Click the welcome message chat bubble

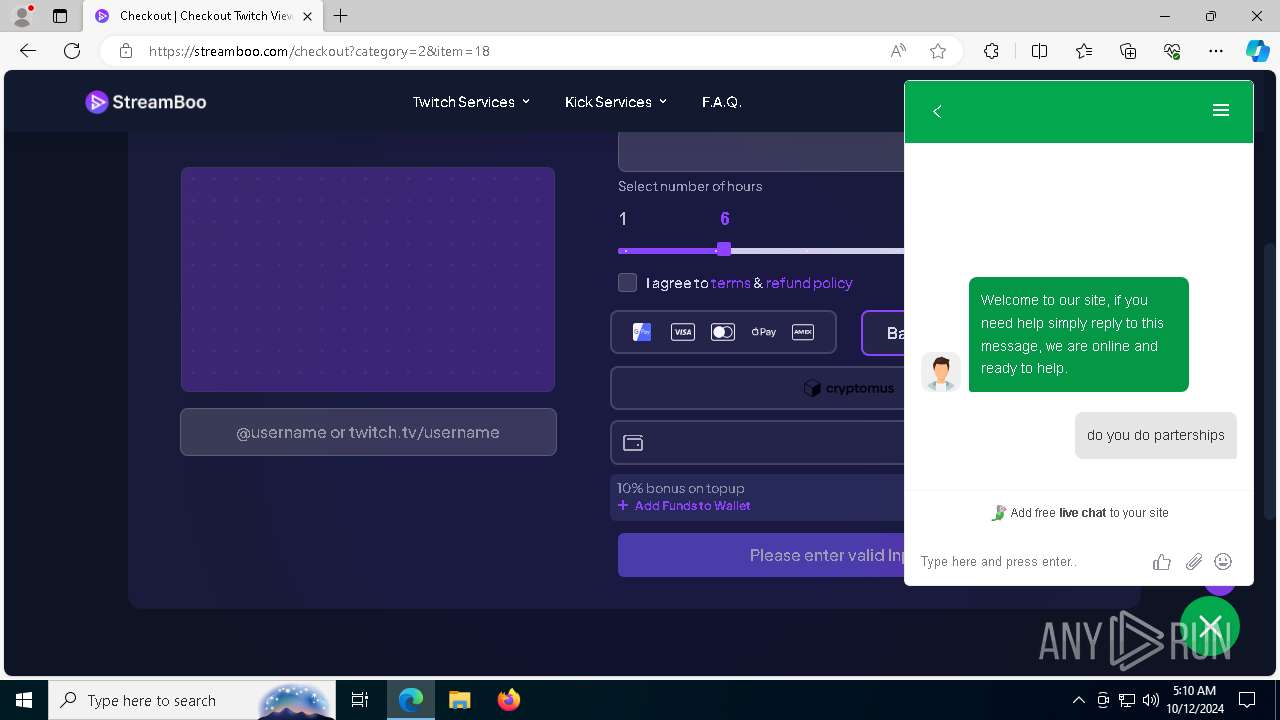coord(1079,334)
